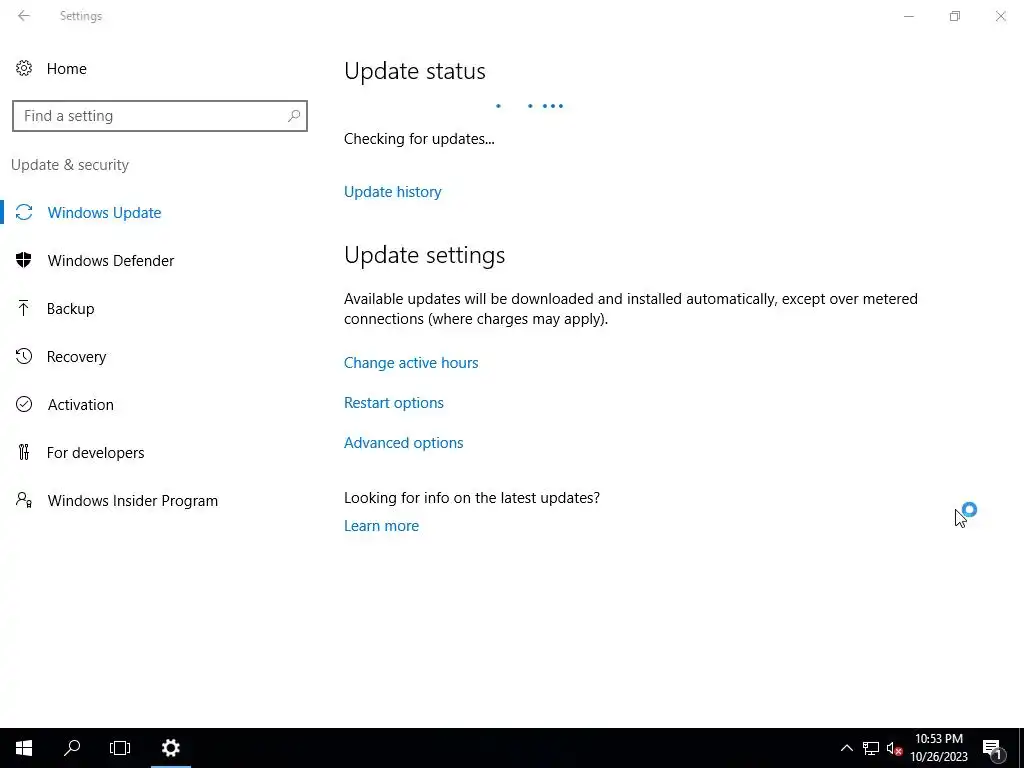The image size is (1024, 768).
Task: Click the Windows Defender shield icon
Action: pos(24,260)
